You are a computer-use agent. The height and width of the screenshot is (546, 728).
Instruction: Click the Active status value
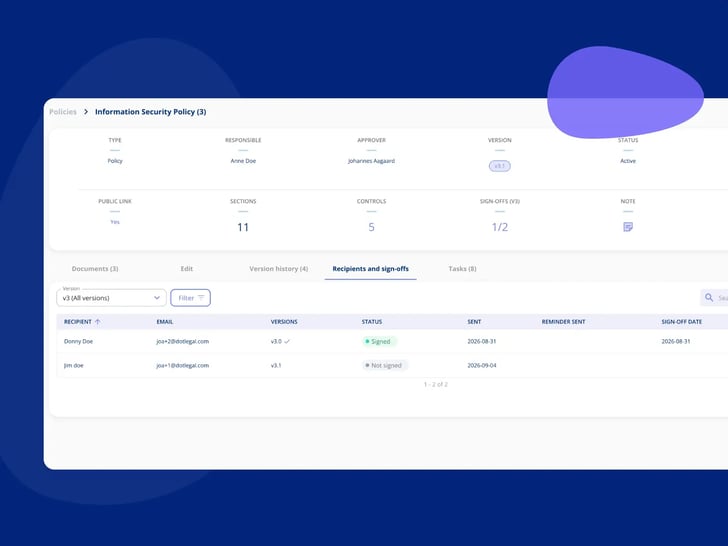628,161
